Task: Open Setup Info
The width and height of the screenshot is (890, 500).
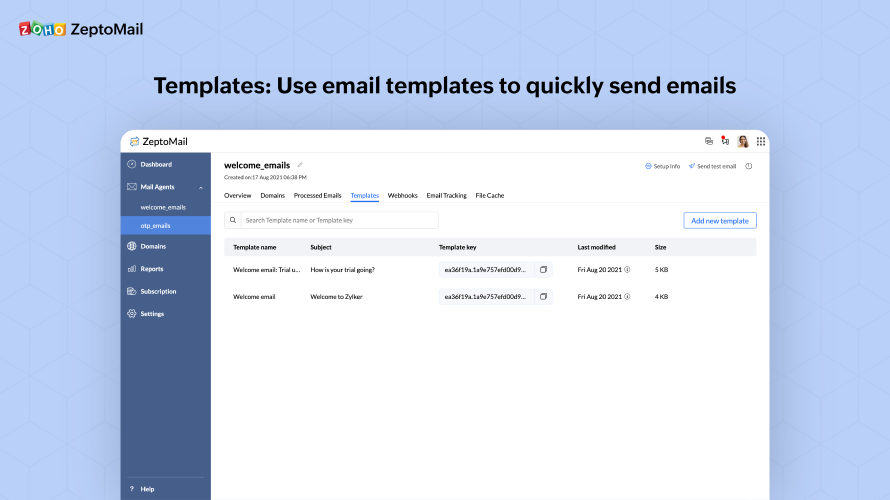Action: coord(662,166)
